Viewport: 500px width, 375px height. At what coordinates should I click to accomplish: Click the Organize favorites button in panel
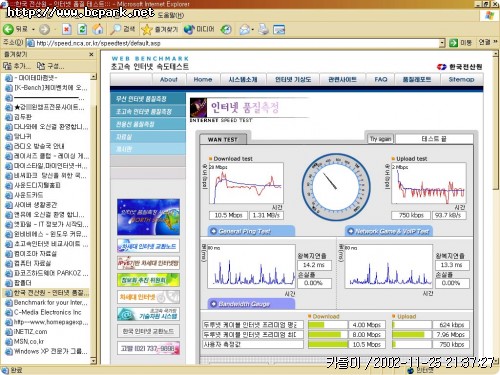pos(50,66)
